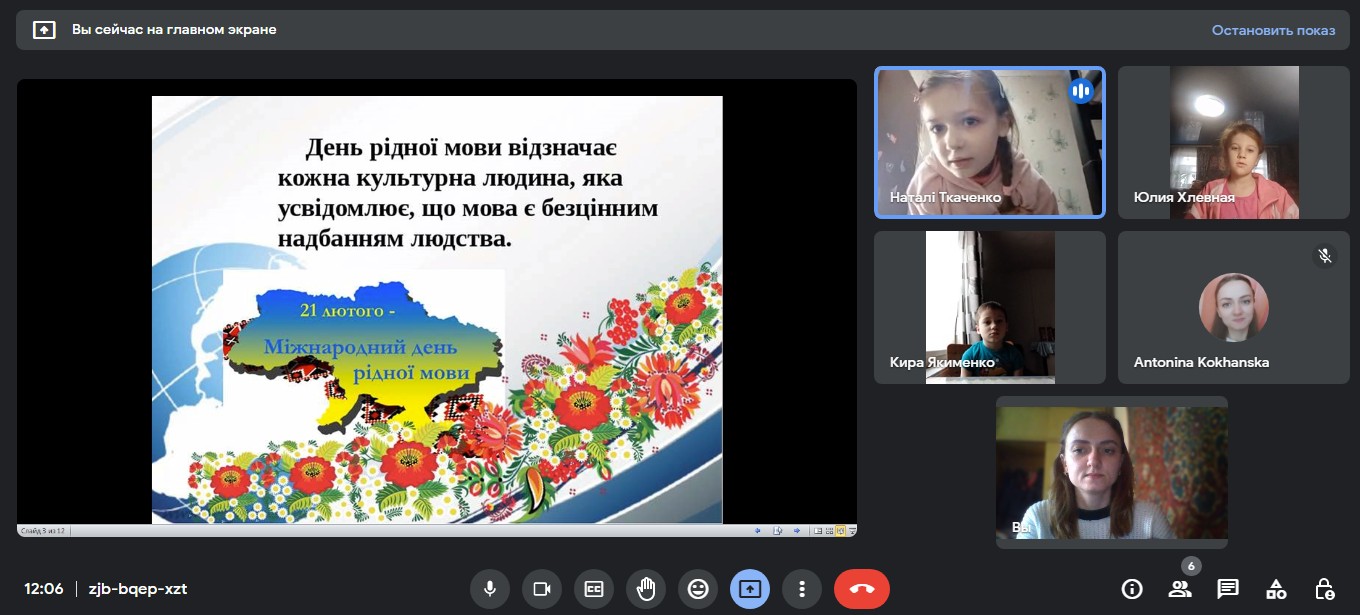Open the emoji reactions picker
The width and height of the screenshot is (1360, 615).
(x=698, y=589)
